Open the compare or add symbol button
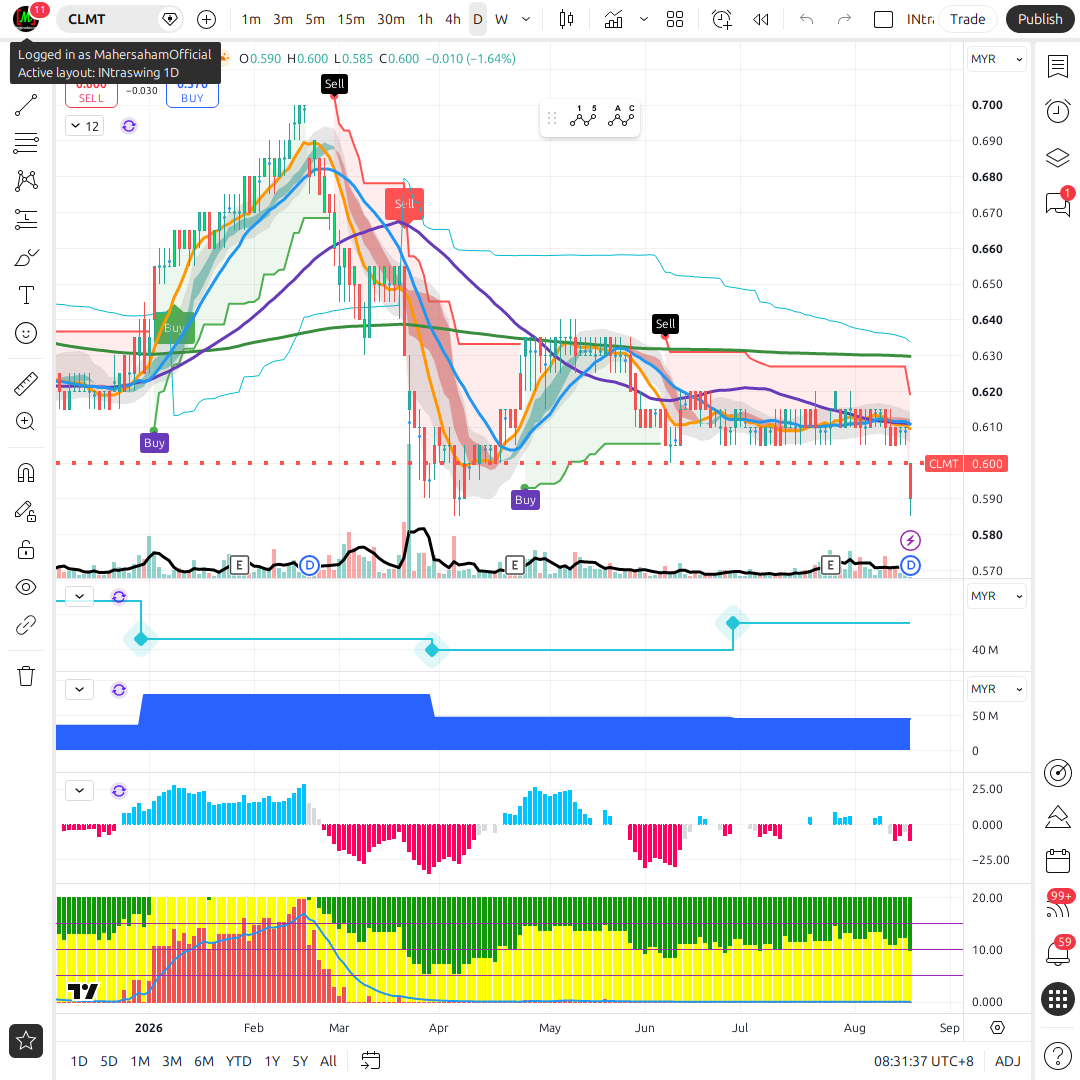The width and height of the screenshot is (1080, 1080). point(207,19)
